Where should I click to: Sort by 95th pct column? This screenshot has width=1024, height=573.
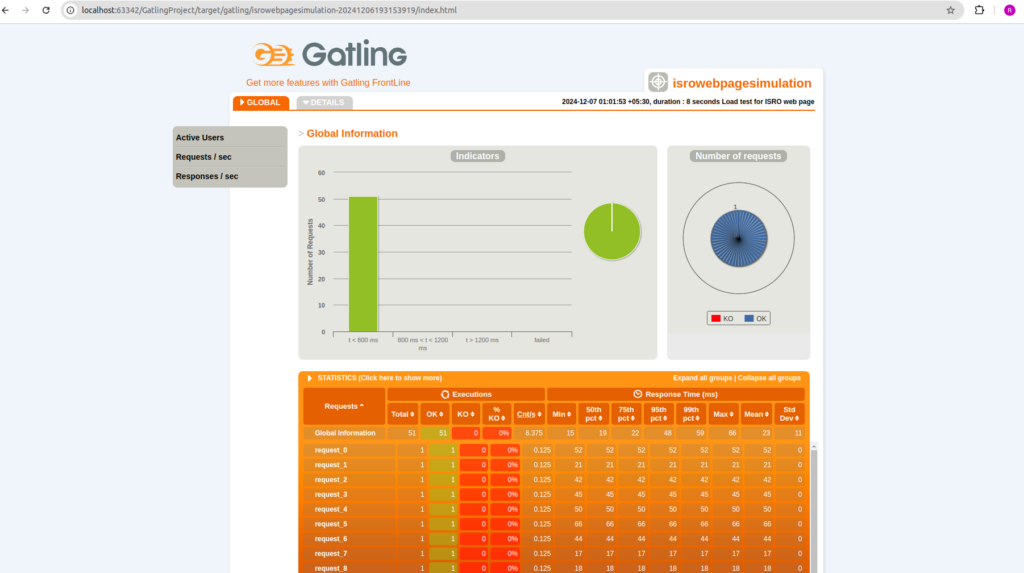click(658, 414)
